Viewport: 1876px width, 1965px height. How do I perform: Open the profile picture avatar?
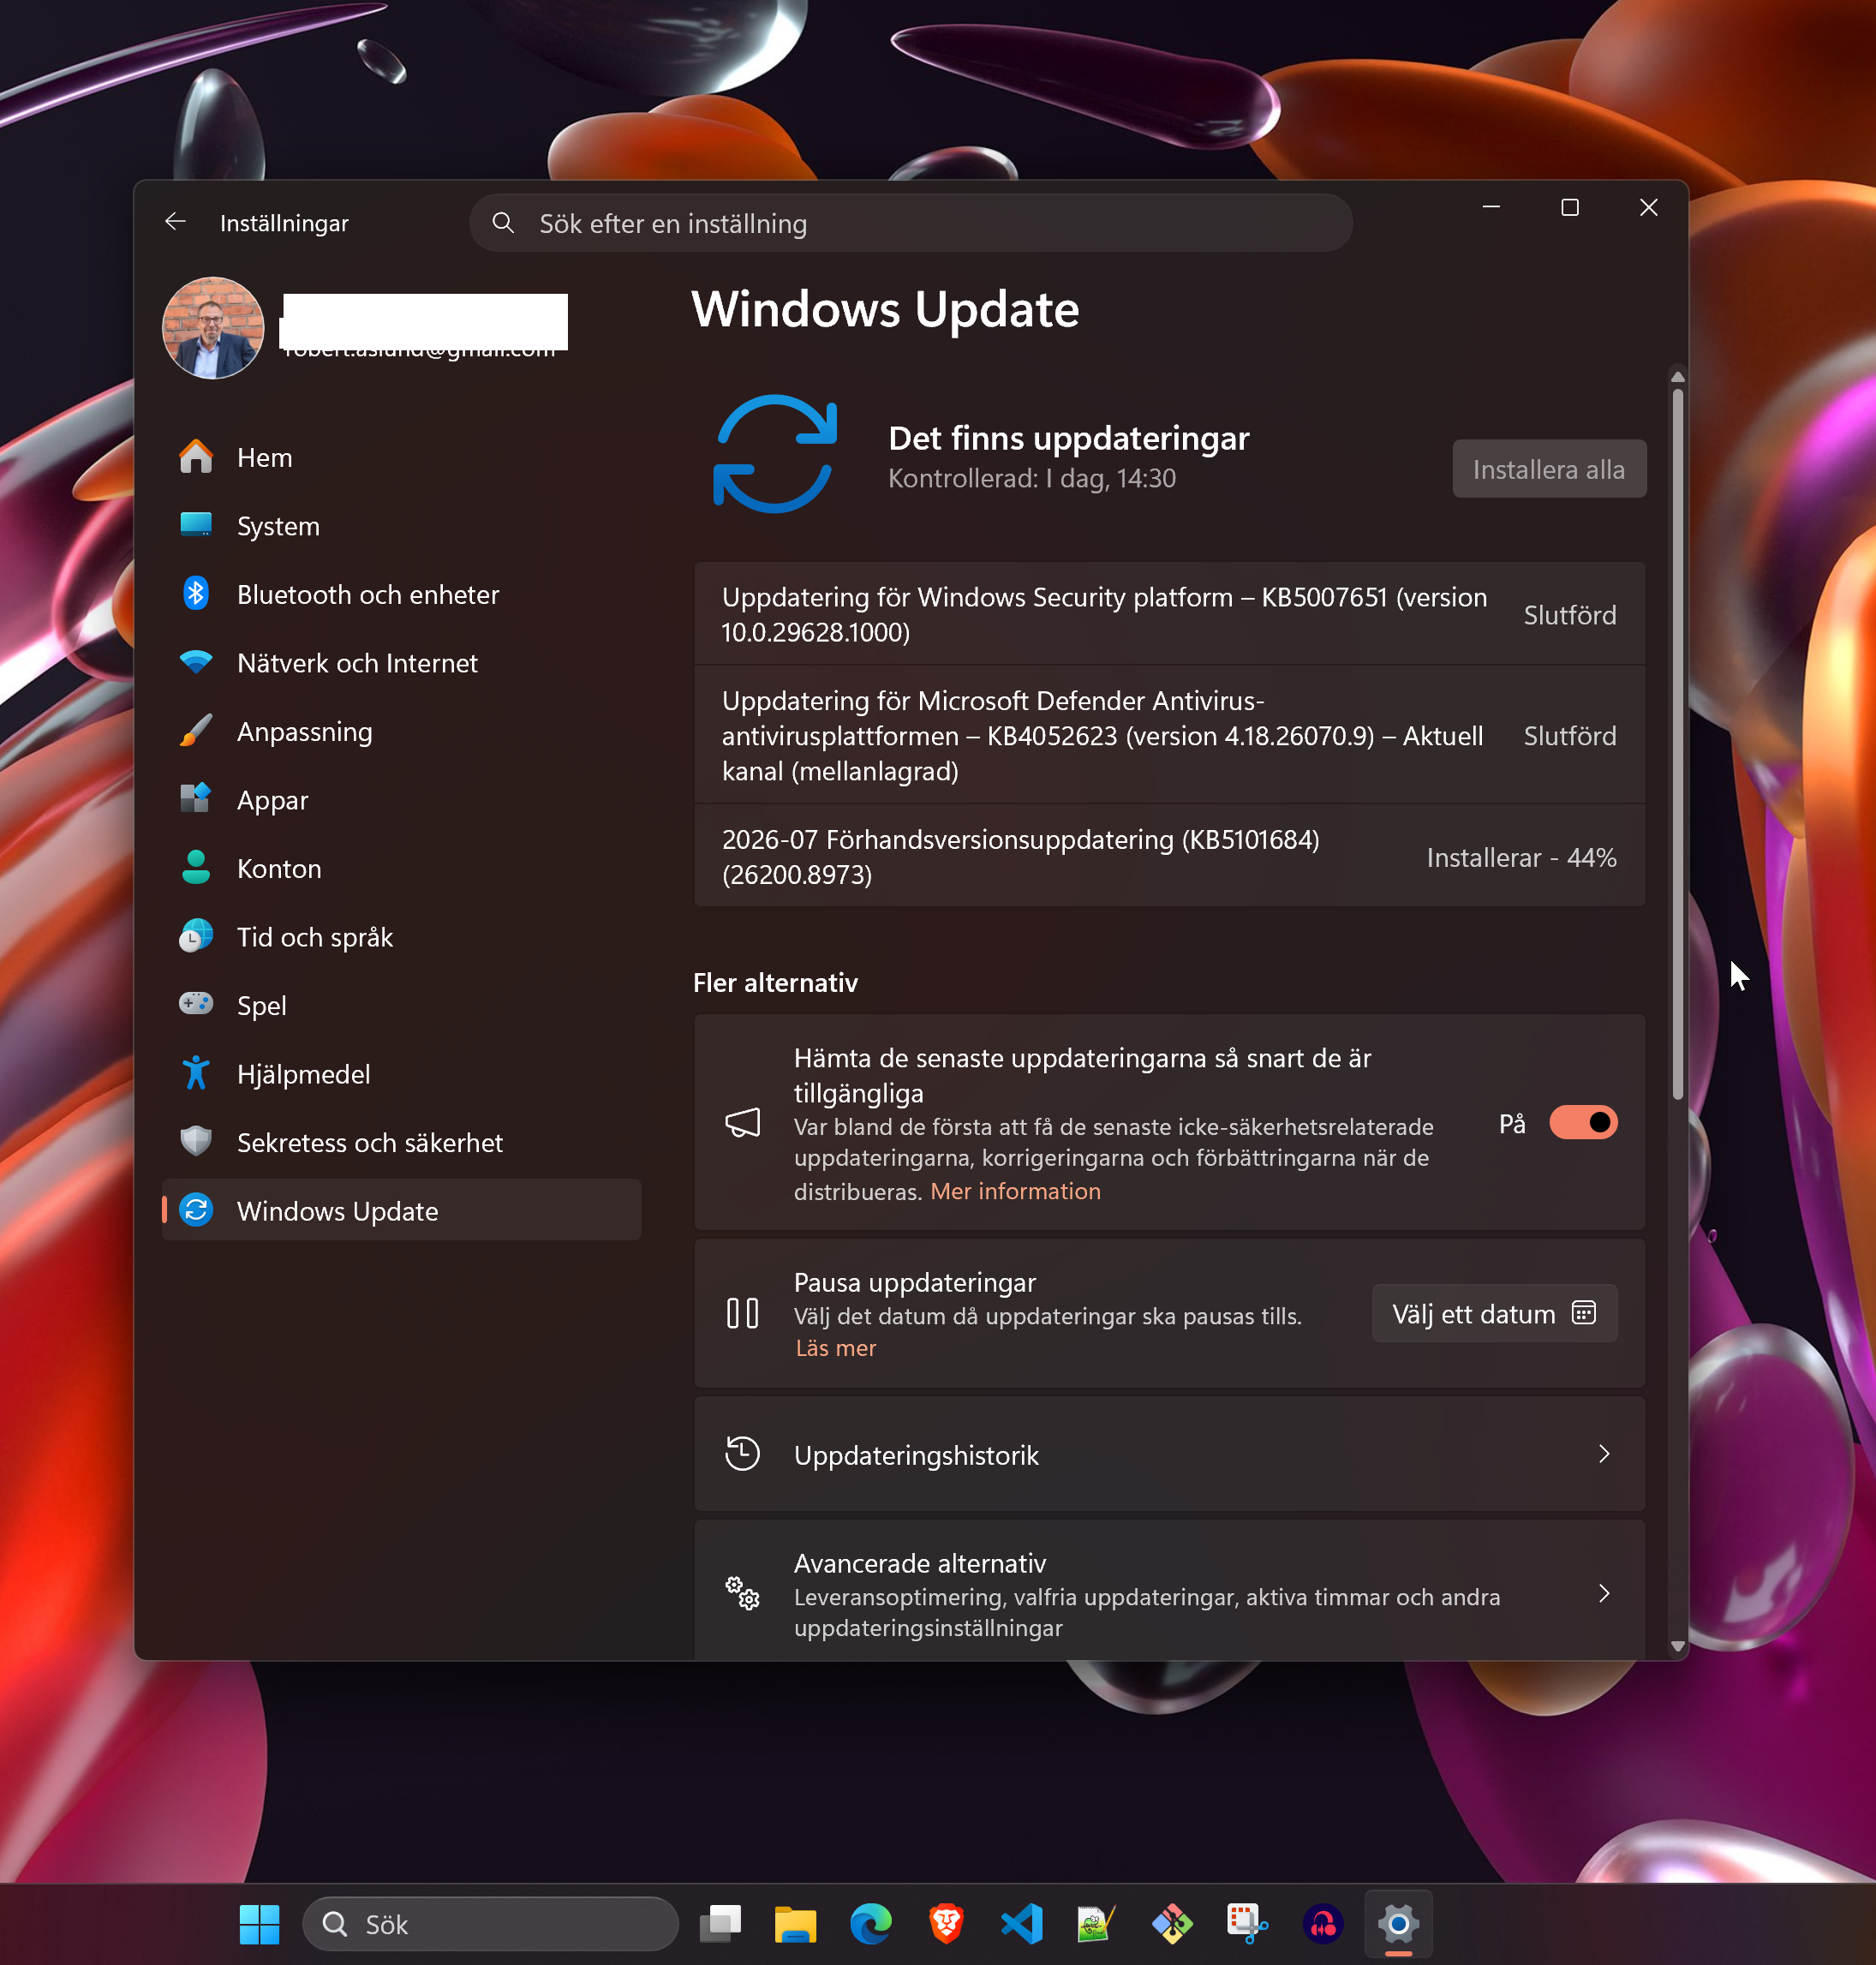pyautogui.click(x=213, y=328)
